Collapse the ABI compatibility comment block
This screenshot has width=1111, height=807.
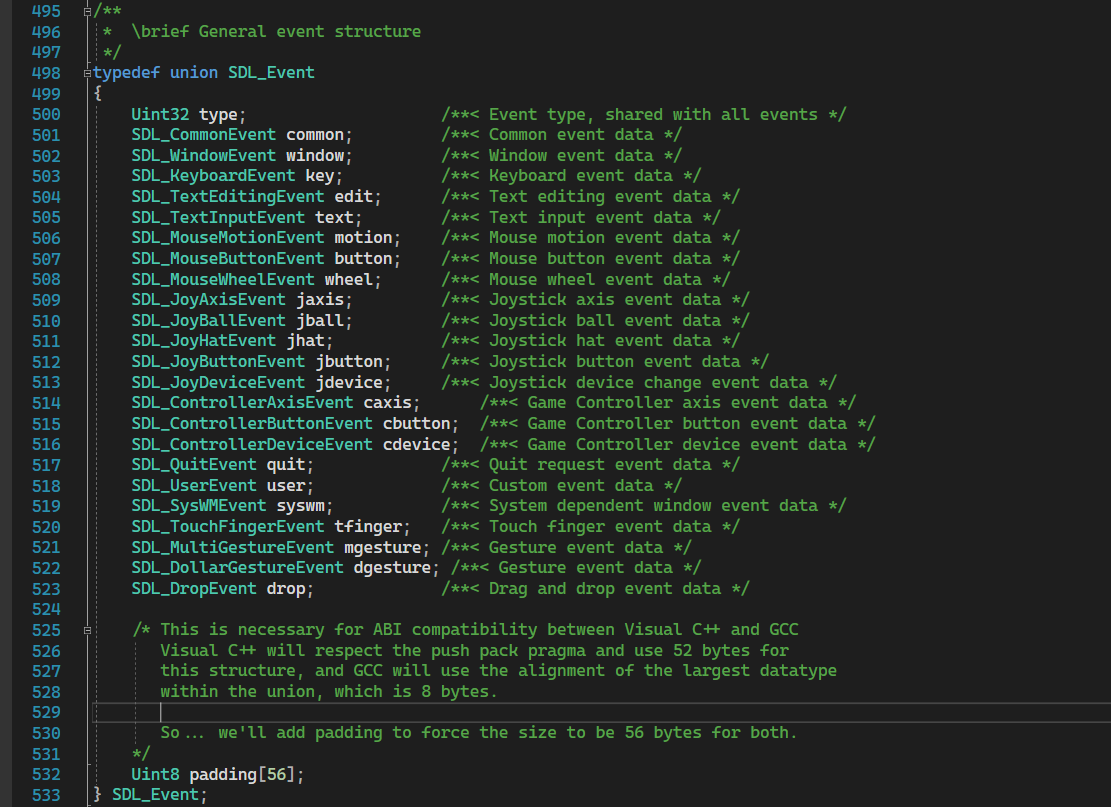click(x=88, y=630)
